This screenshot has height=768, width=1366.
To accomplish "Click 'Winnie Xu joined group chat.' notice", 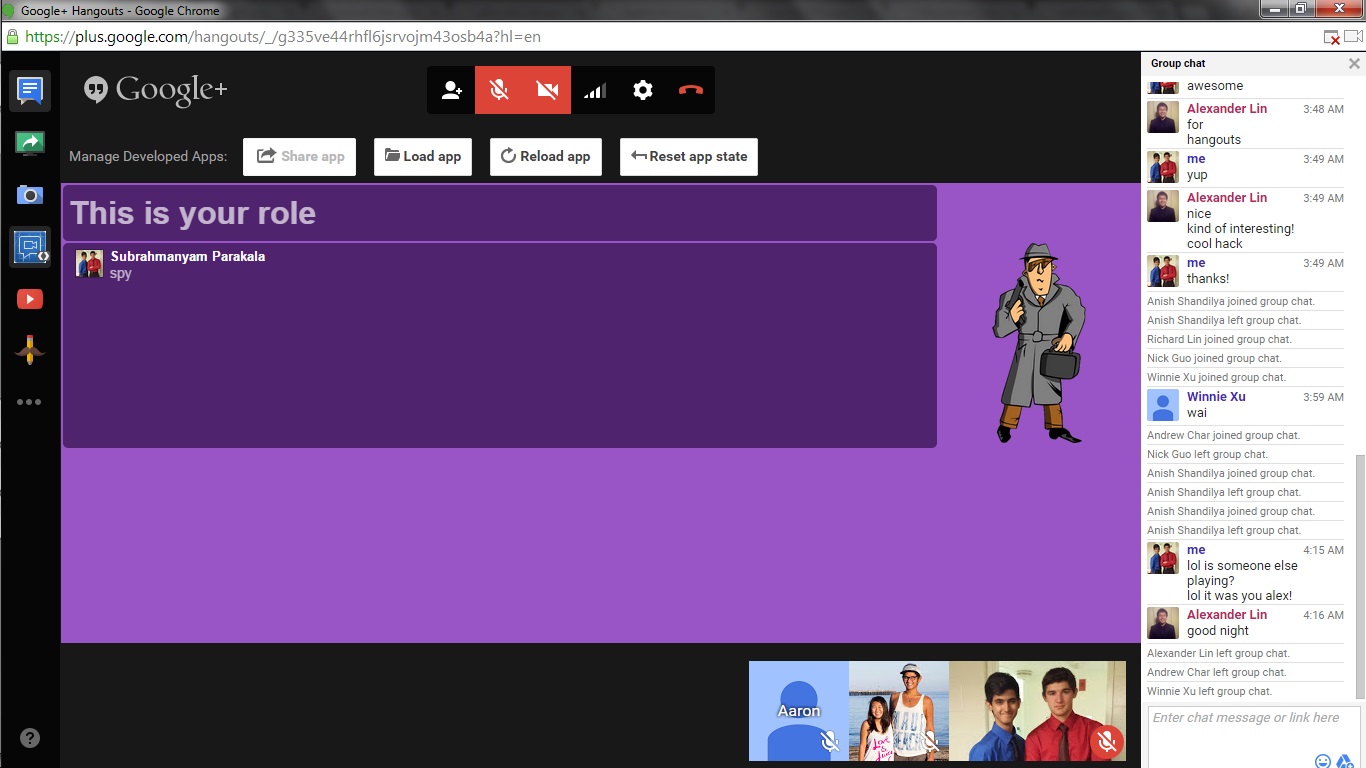I will coord(1216,378).
